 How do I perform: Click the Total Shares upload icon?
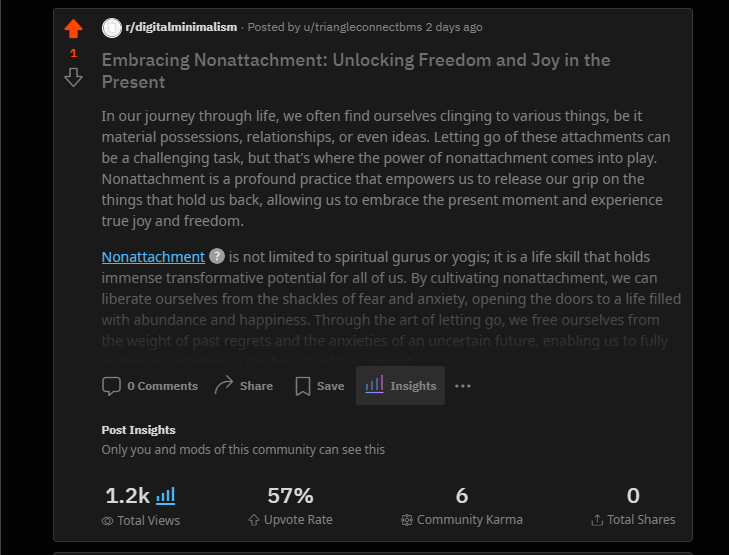pos(597,520)
